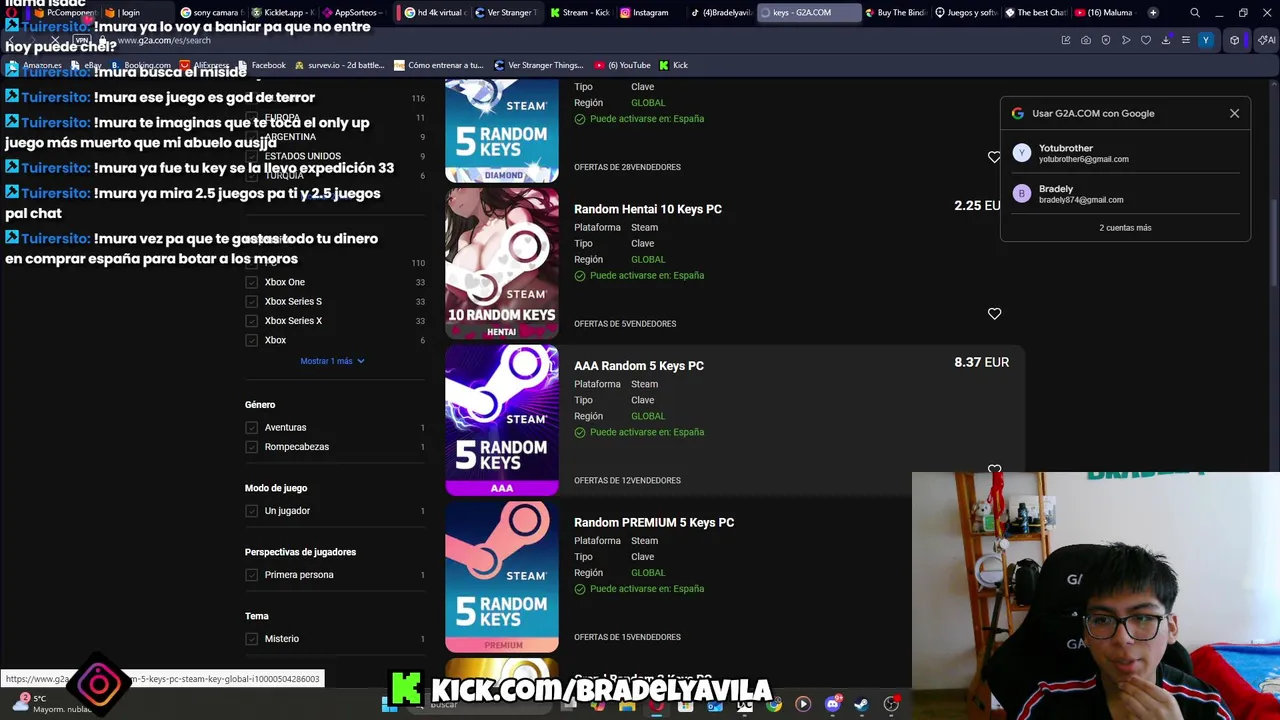This screenshot has height=720, width=1280.
Task: Close the Google sign-in prompt
Action: 1234,113
